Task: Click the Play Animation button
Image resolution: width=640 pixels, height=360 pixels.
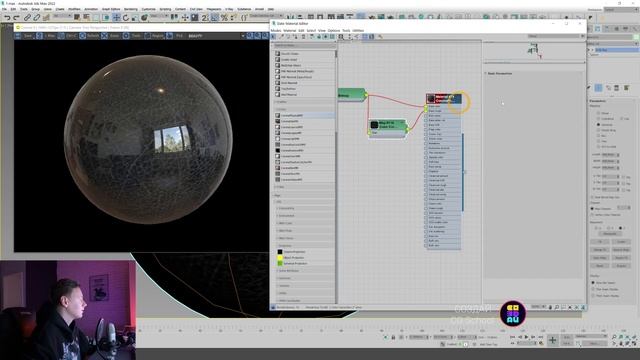Action: [527, 337]
